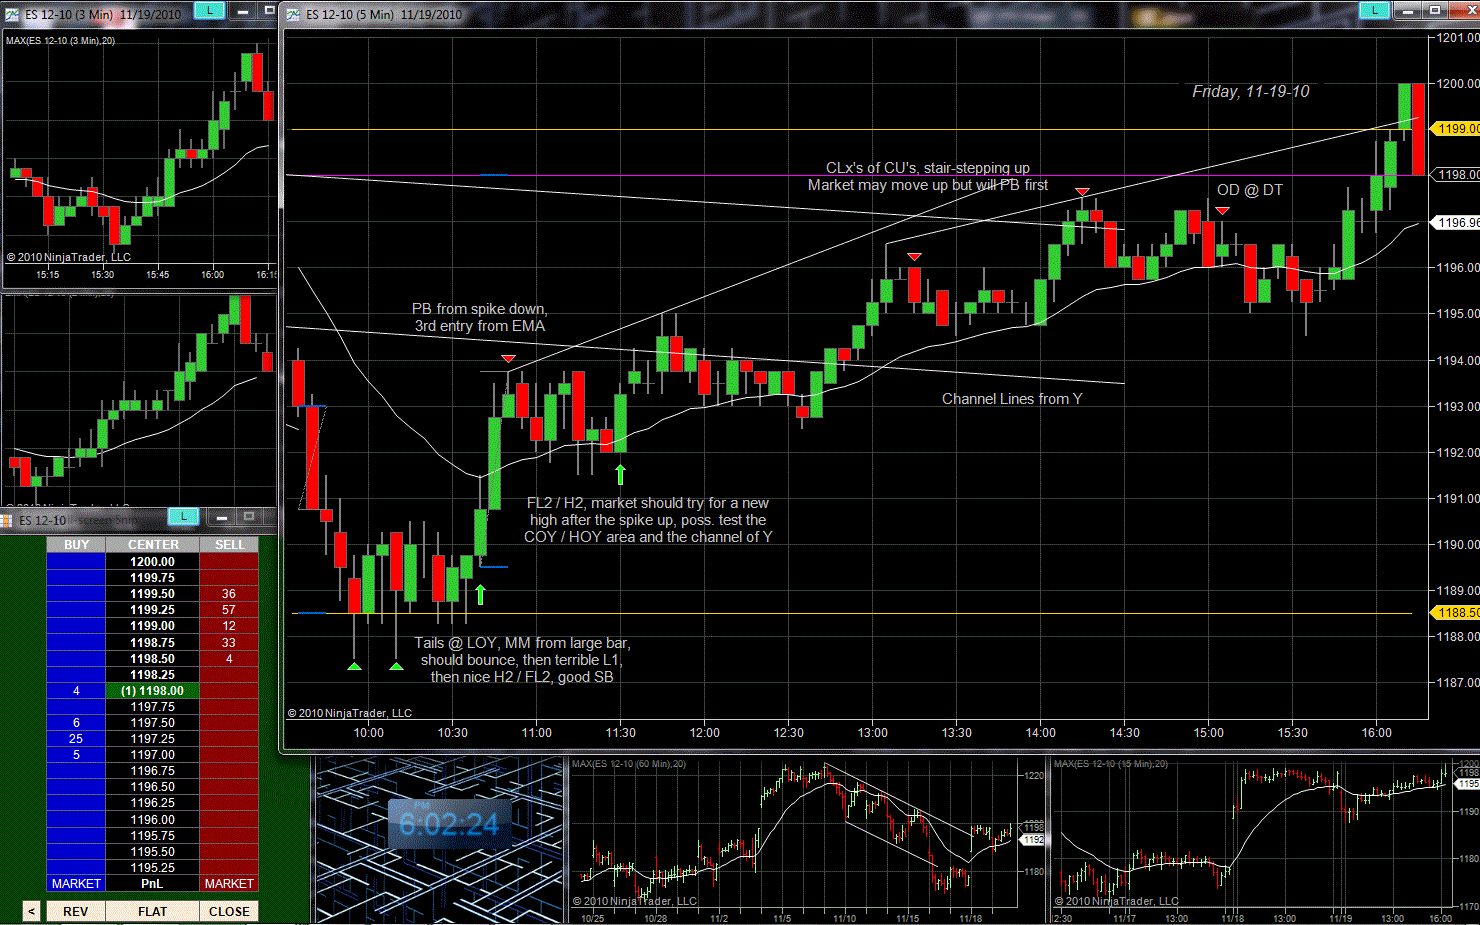Image resolution: width=1480 pixels, height=925 pixels.
Task: Click the sell cell at price 1199.25
Action: coord(229,610)
